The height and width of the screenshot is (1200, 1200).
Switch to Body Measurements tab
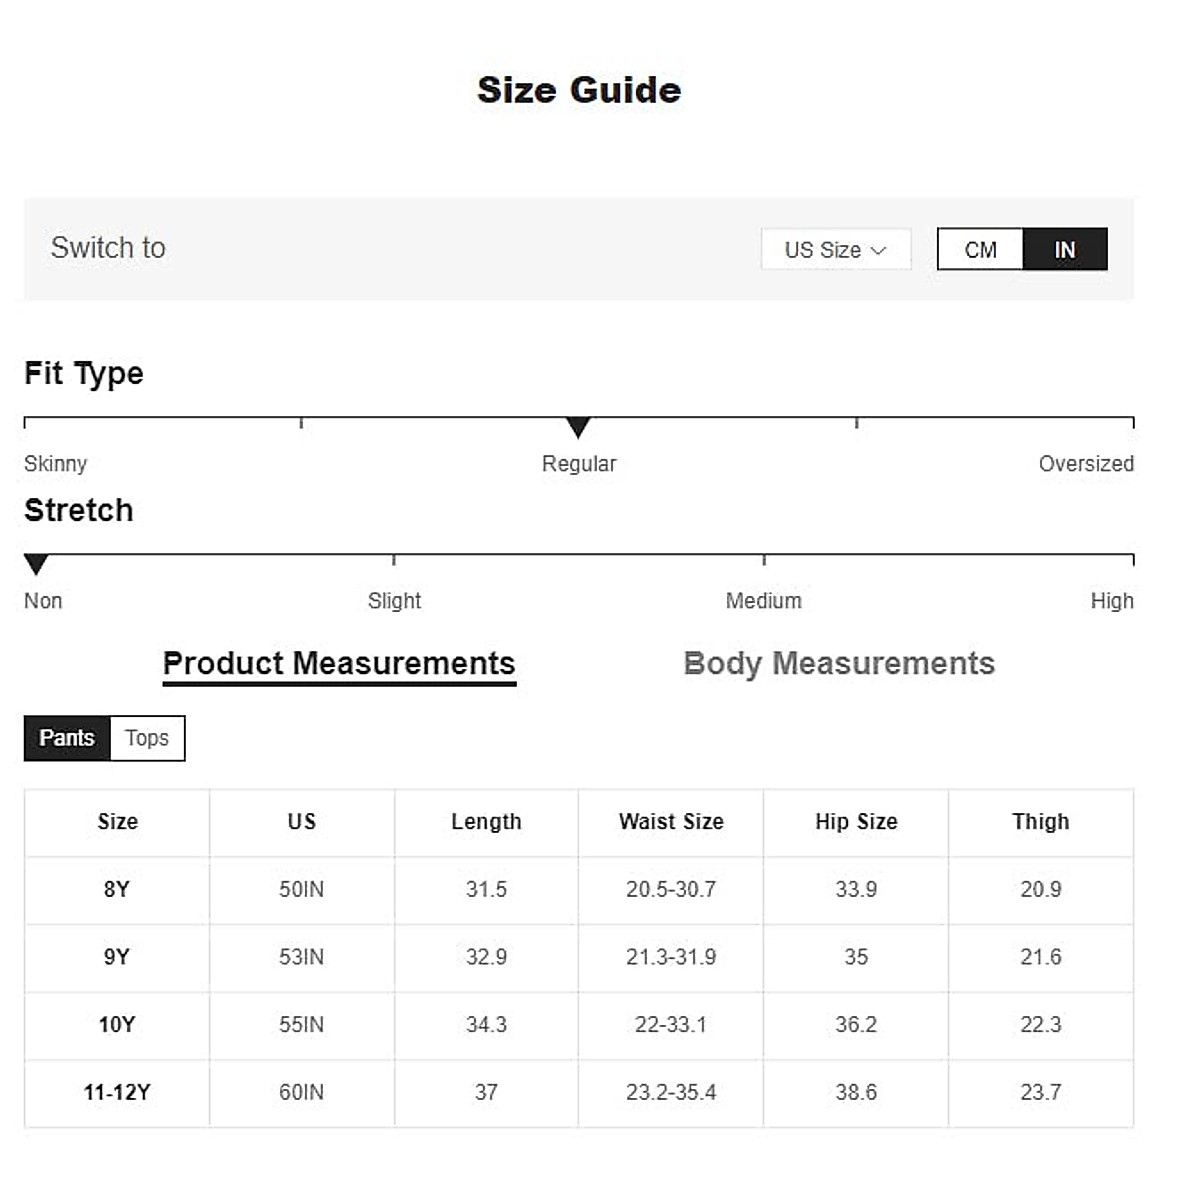839,664
